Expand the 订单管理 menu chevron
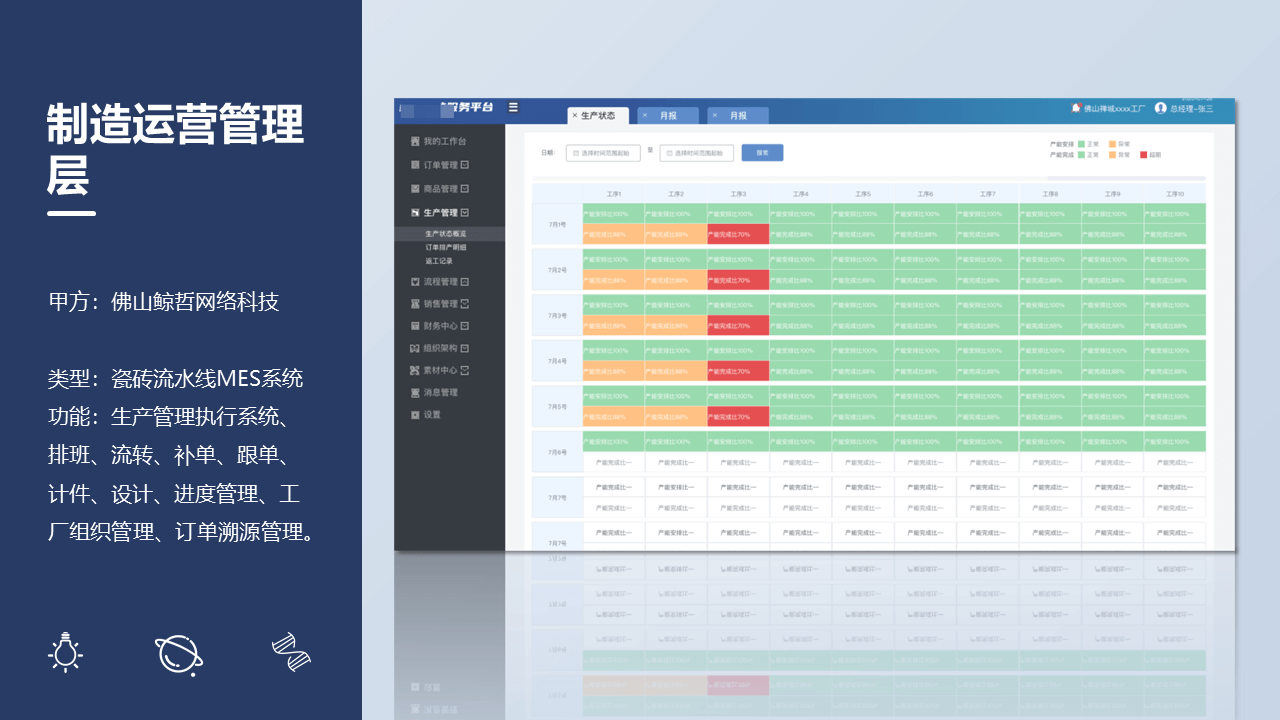This screenshot has width=1280, height=720. tap(465, 165)
